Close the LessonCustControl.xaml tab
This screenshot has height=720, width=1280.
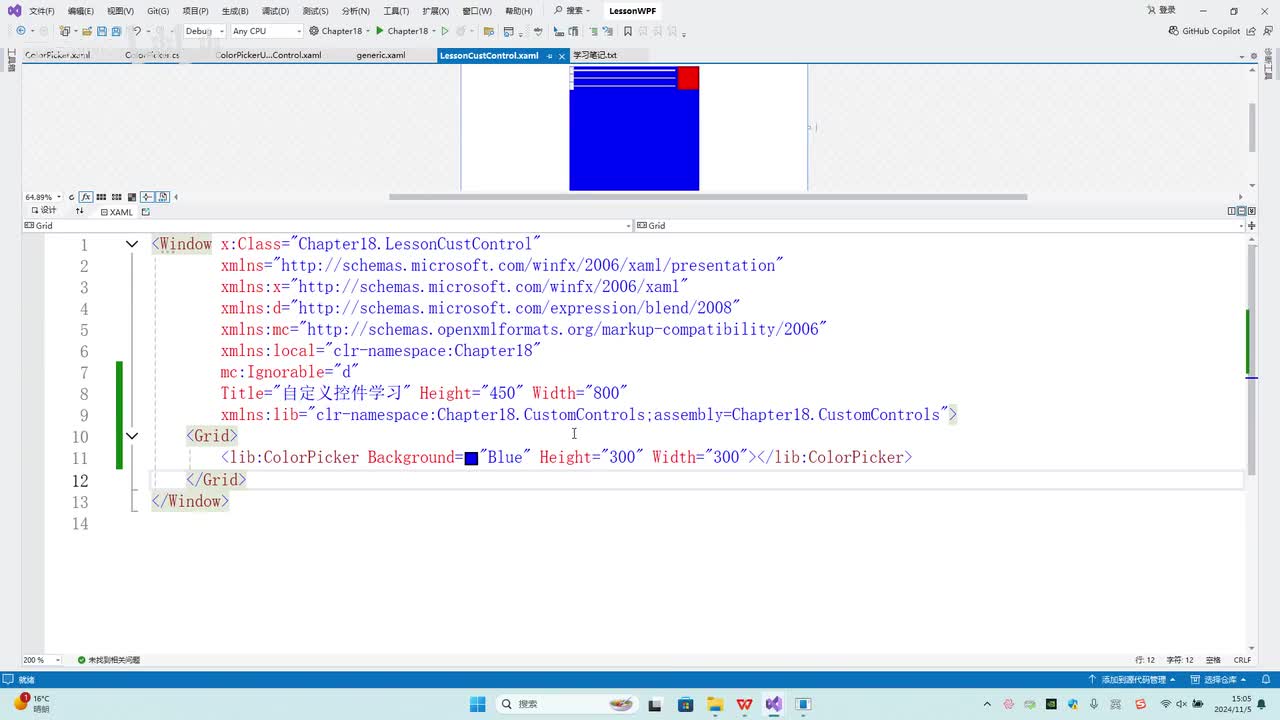[x=562, y=56]
